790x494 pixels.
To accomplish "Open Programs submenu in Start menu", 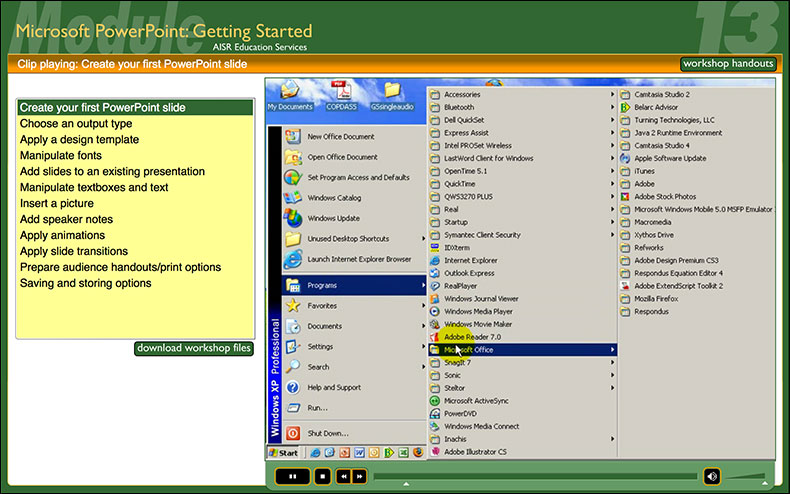I will (x=354, y=285).
